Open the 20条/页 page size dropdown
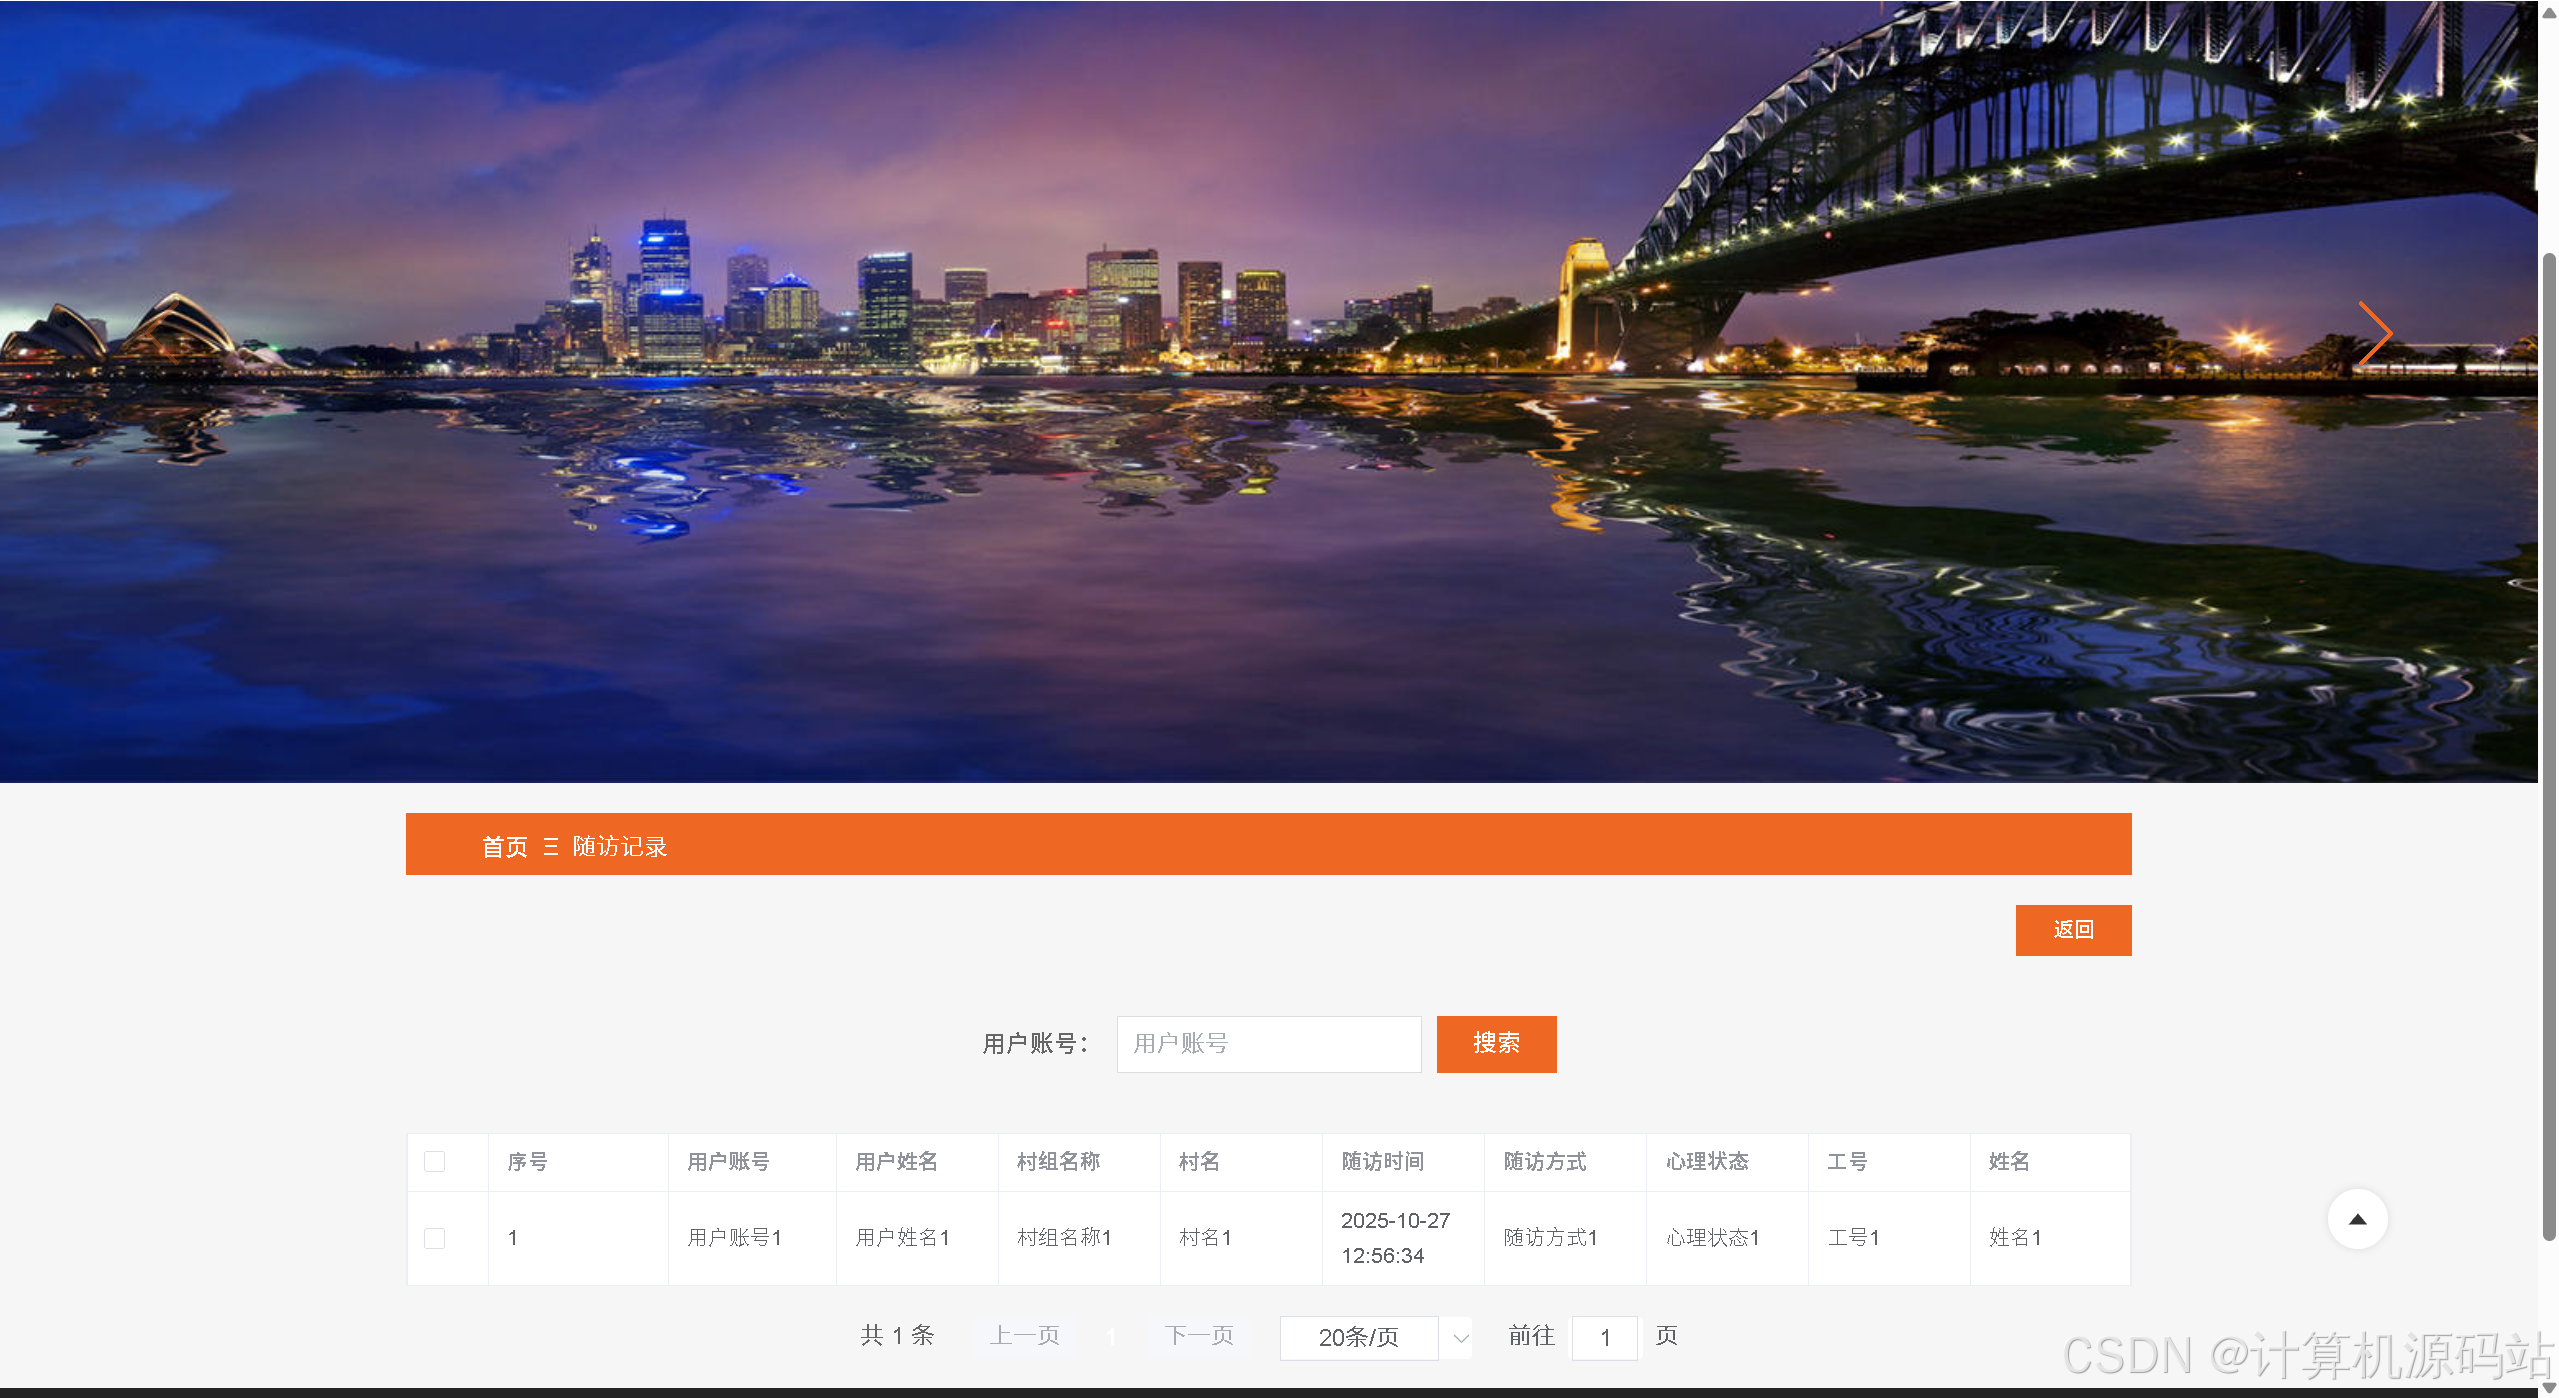This screenshot has height=1398, width=2559. (1375, 1337)
